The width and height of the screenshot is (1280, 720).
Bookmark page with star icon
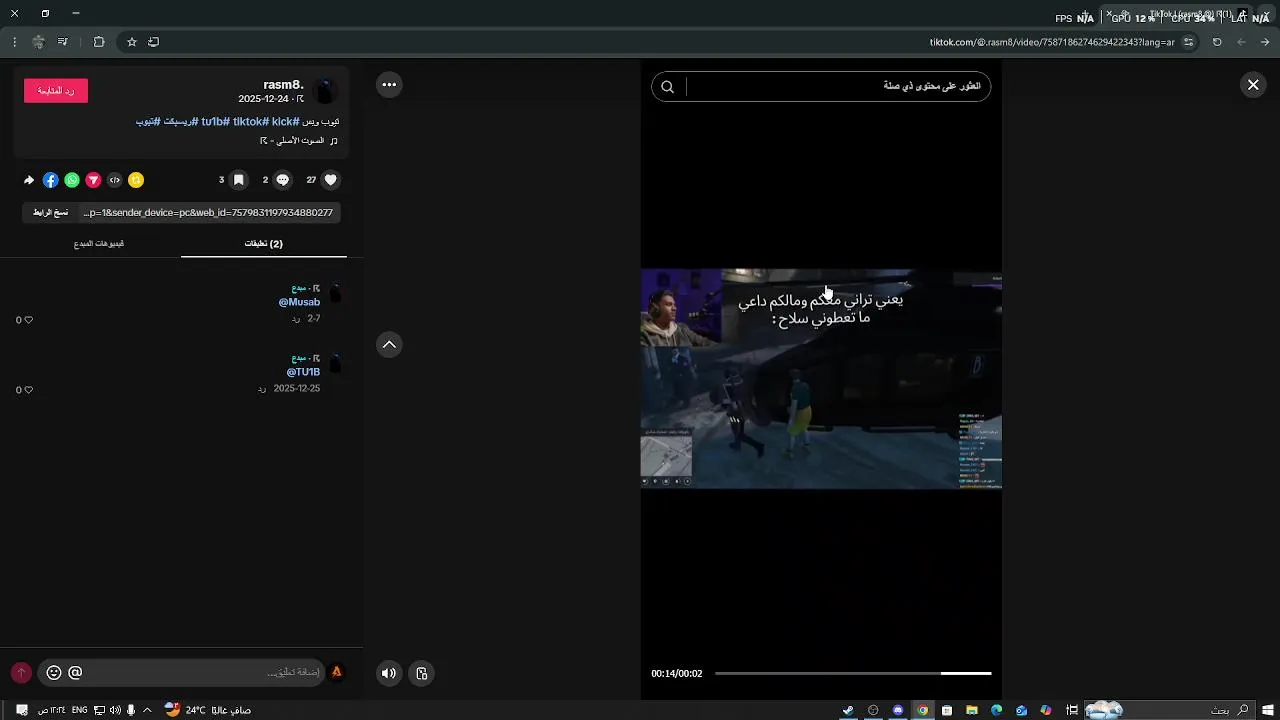coord(131,42)
